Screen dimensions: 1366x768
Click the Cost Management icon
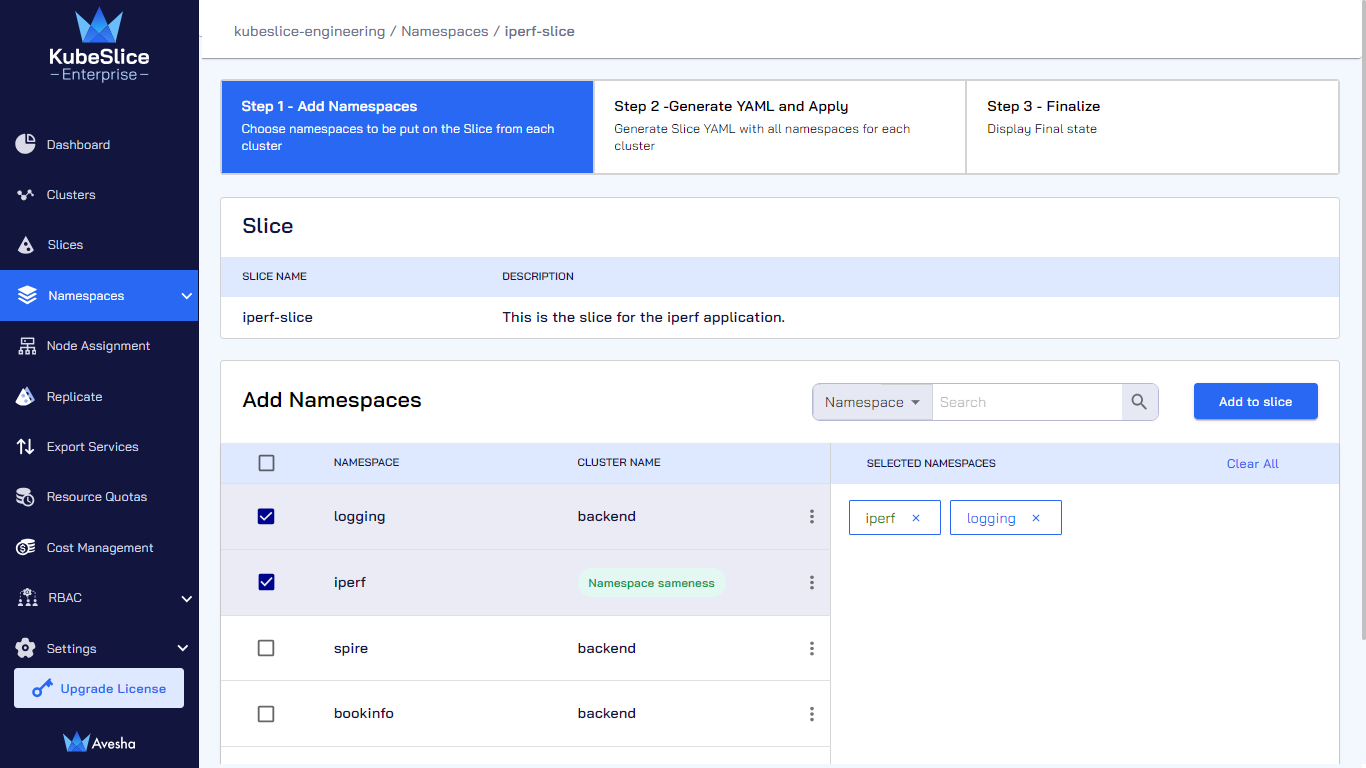(x=26, y=548)
